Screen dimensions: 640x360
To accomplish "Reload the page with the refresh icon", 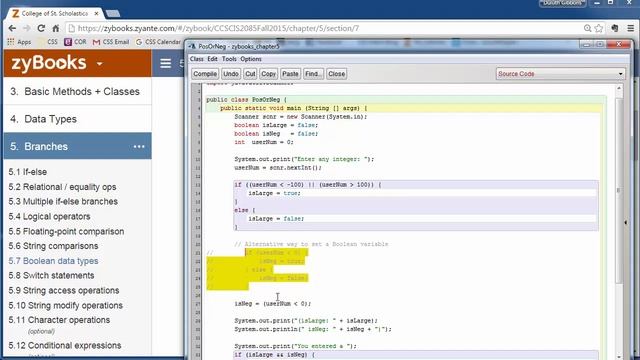I will [x=41, y=28].
